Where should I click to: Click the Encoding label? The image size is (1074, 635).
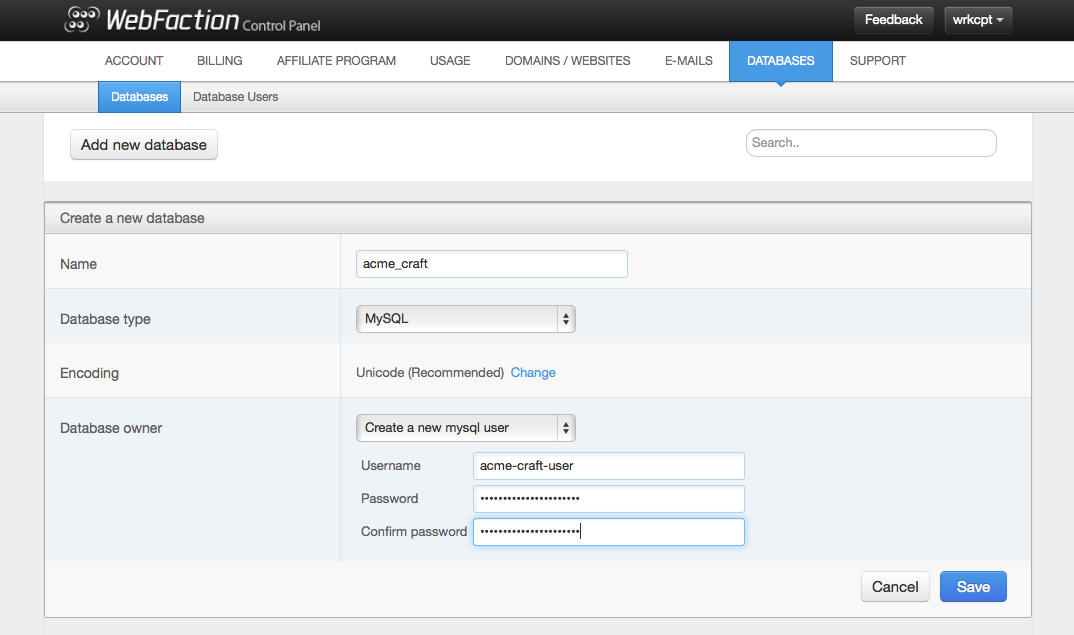[x=89, y=373]
